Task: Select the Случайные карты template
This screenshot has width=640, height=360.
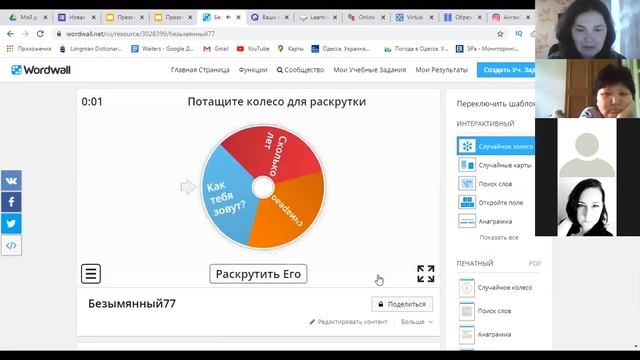Action: point(496,165)
